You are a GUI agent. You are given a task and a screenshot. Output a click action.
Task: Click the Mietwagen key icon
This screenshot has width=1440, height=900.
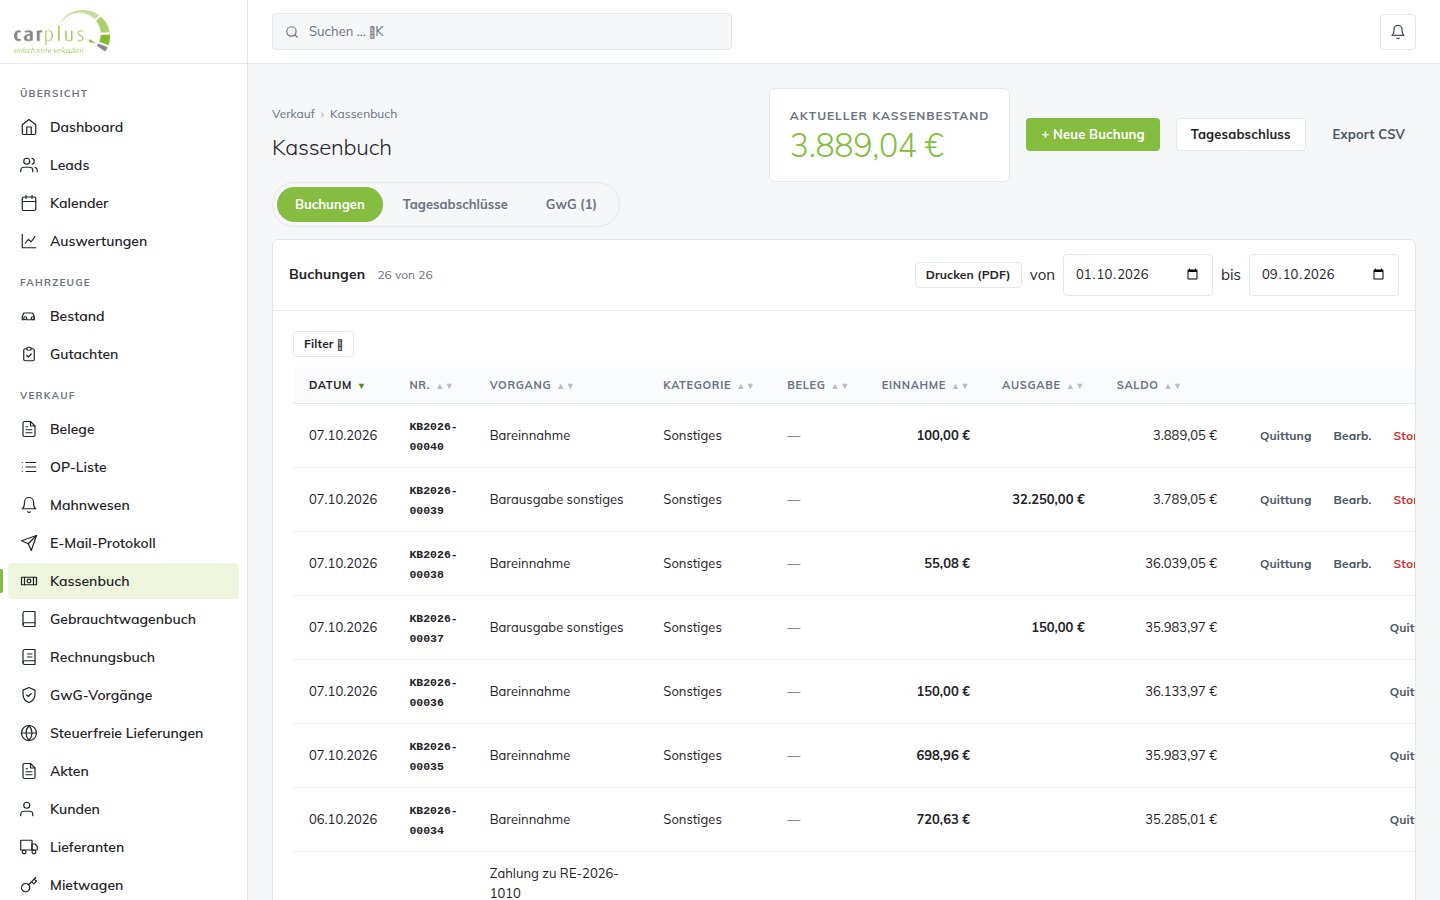click(29, 885)
